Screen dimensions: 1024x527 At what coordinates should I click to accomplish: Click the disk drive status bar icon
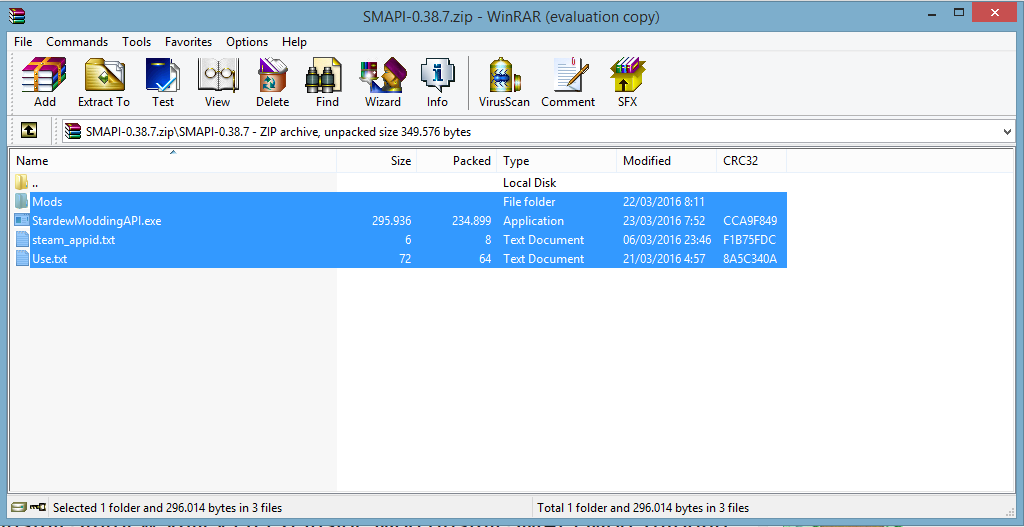point(20,507)
